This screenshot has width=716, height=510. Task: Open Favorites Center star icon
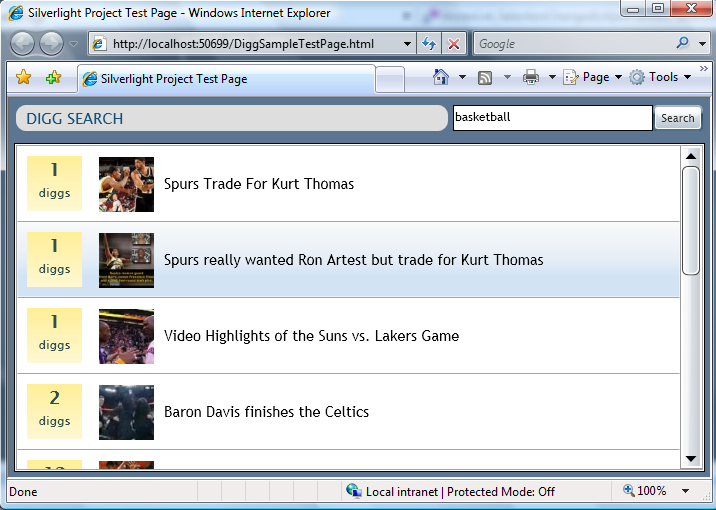point(23,77)
